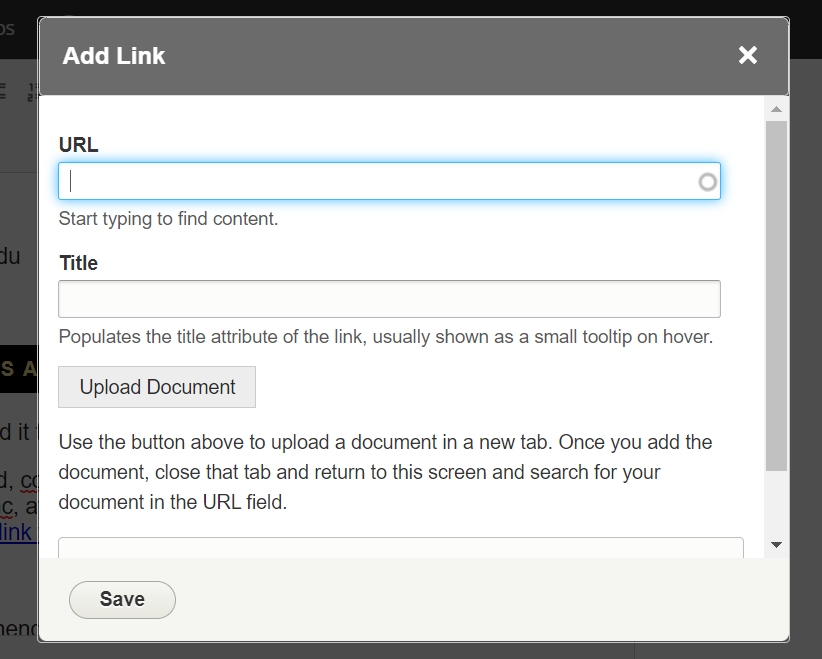Click inside the Title input box

pyautogui.click(x=389, y=299)
